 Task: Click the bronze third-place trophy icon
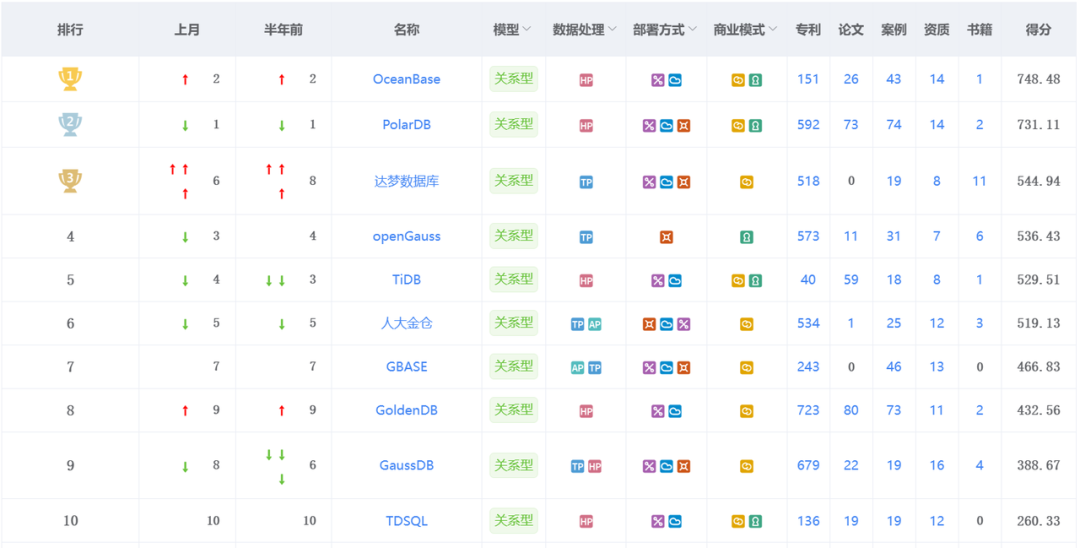(70, 181)
